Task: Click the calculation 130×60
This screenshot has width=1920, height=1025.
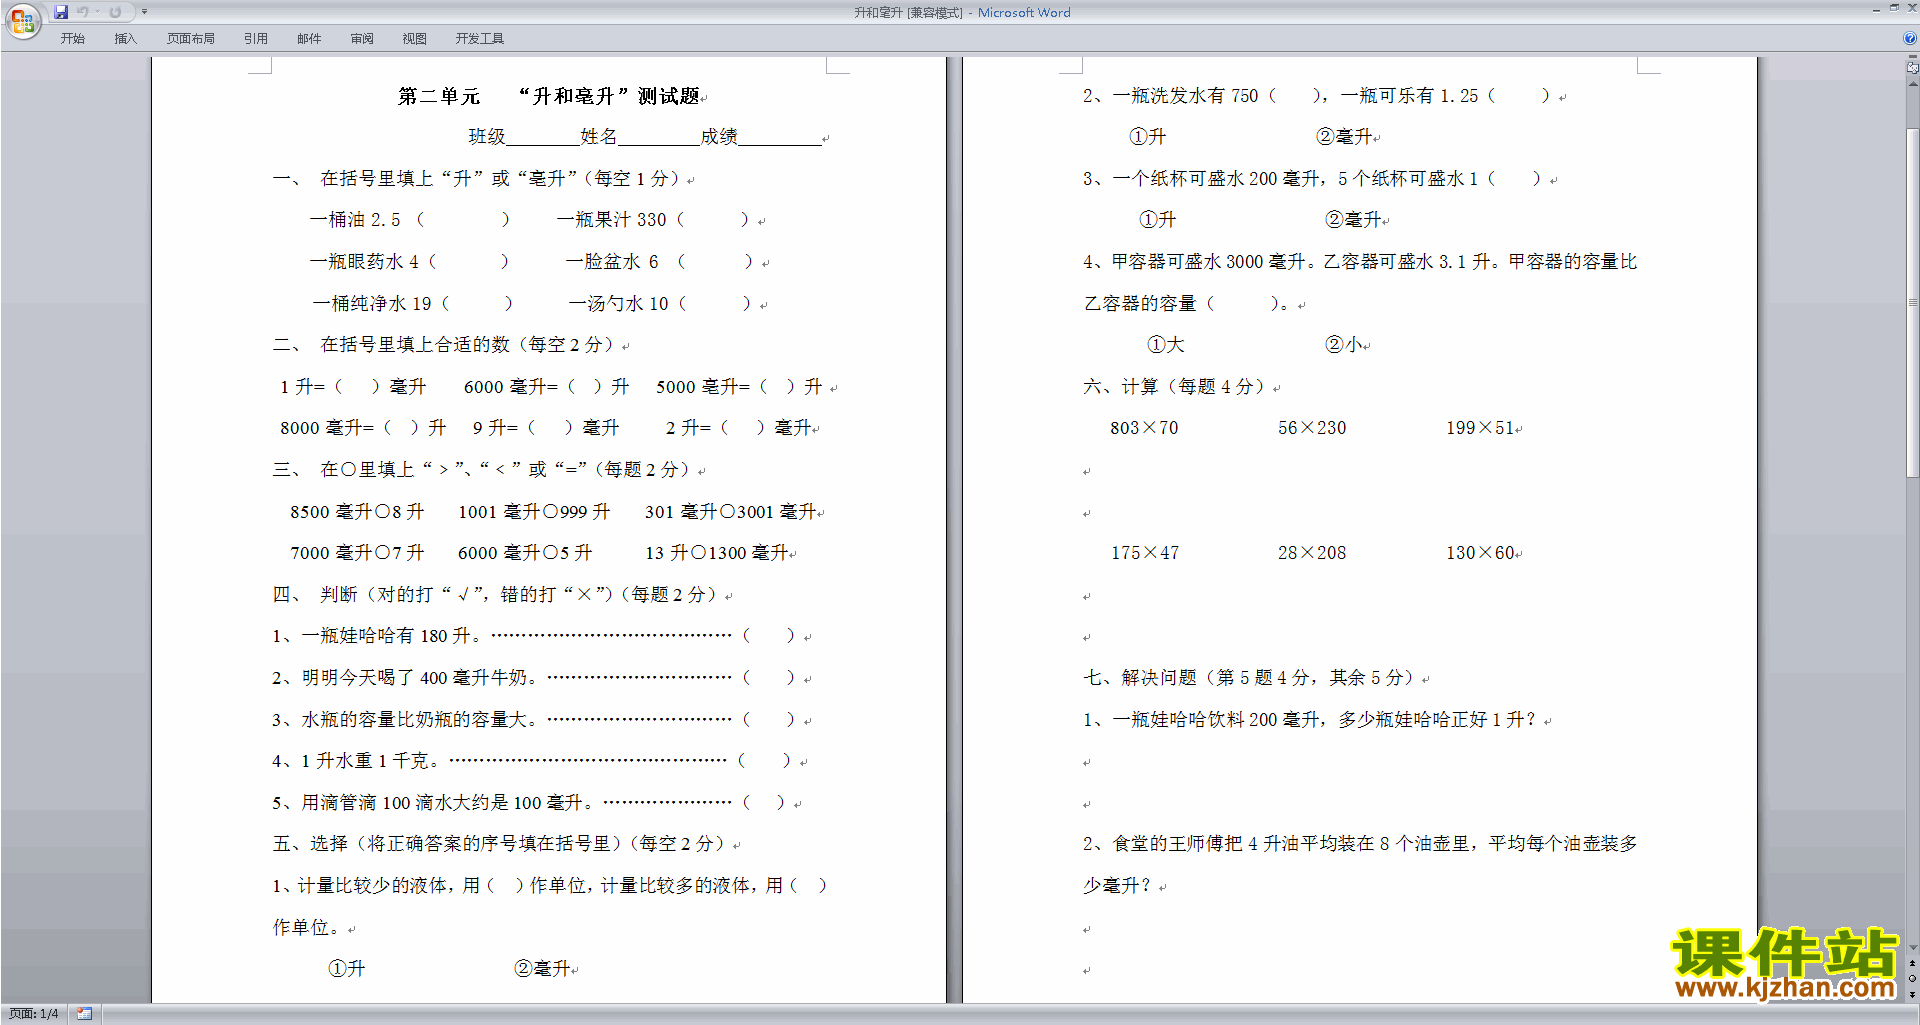Action: 1480,553
